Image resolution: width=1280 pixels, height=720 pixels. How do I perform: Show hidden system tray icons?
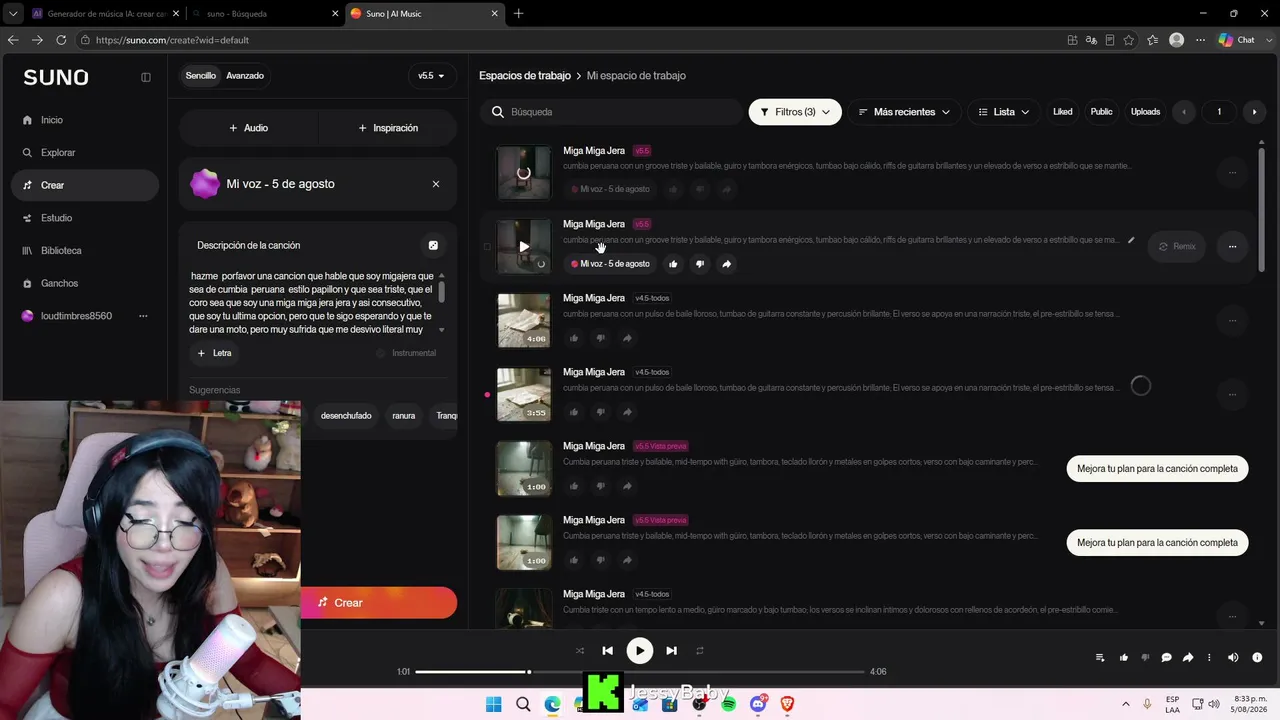[1126, 704]
